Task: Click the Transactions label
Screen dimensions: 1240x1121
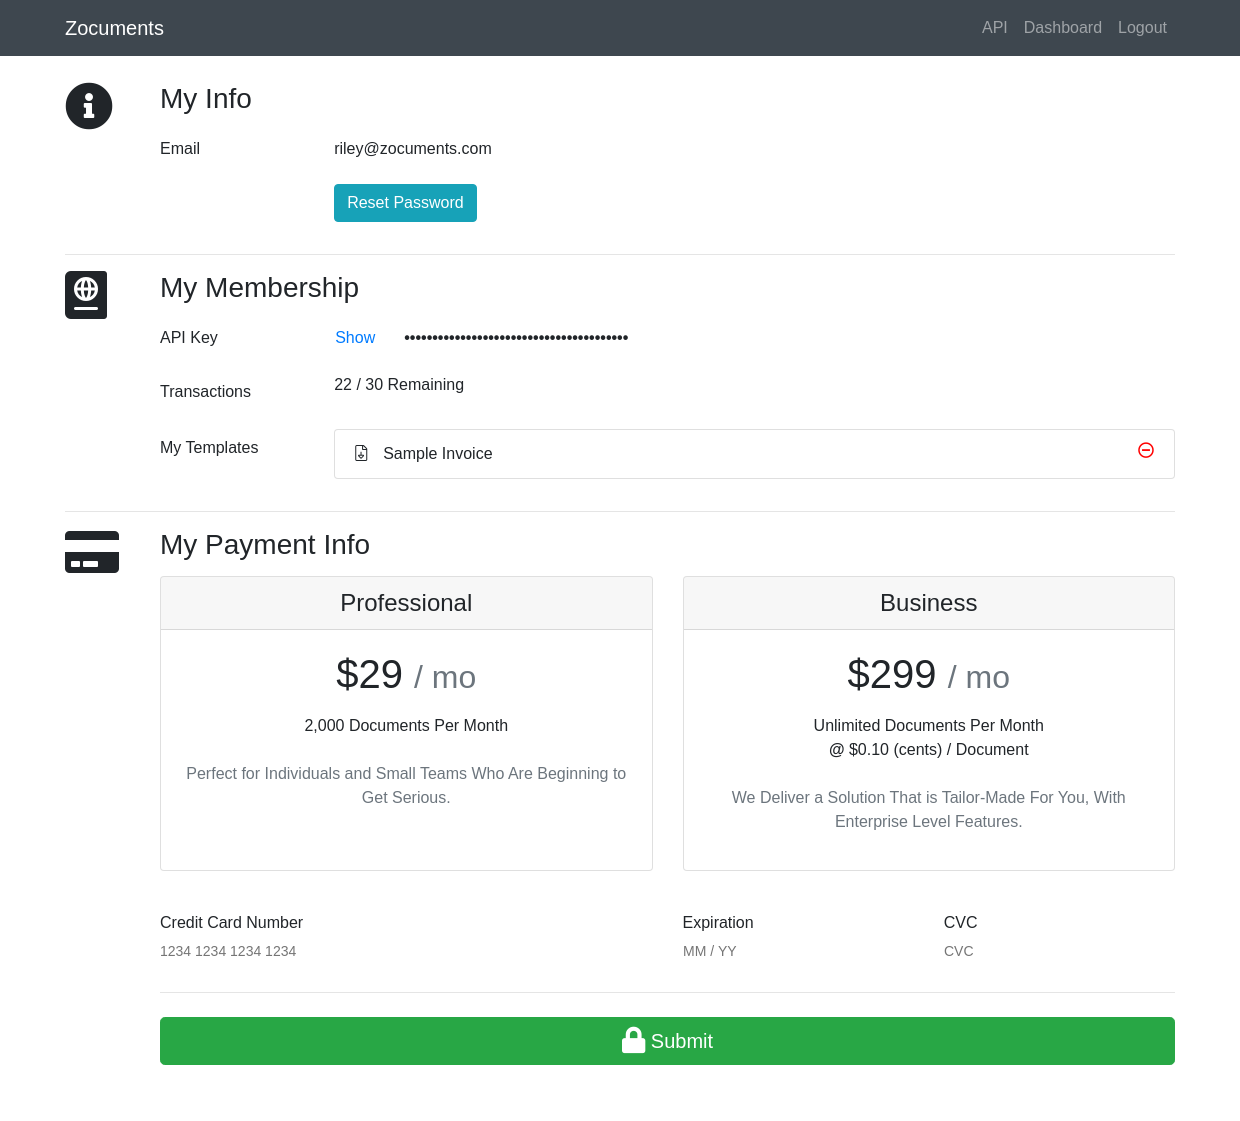Action: pyautogui.click(x=205, y=392)
